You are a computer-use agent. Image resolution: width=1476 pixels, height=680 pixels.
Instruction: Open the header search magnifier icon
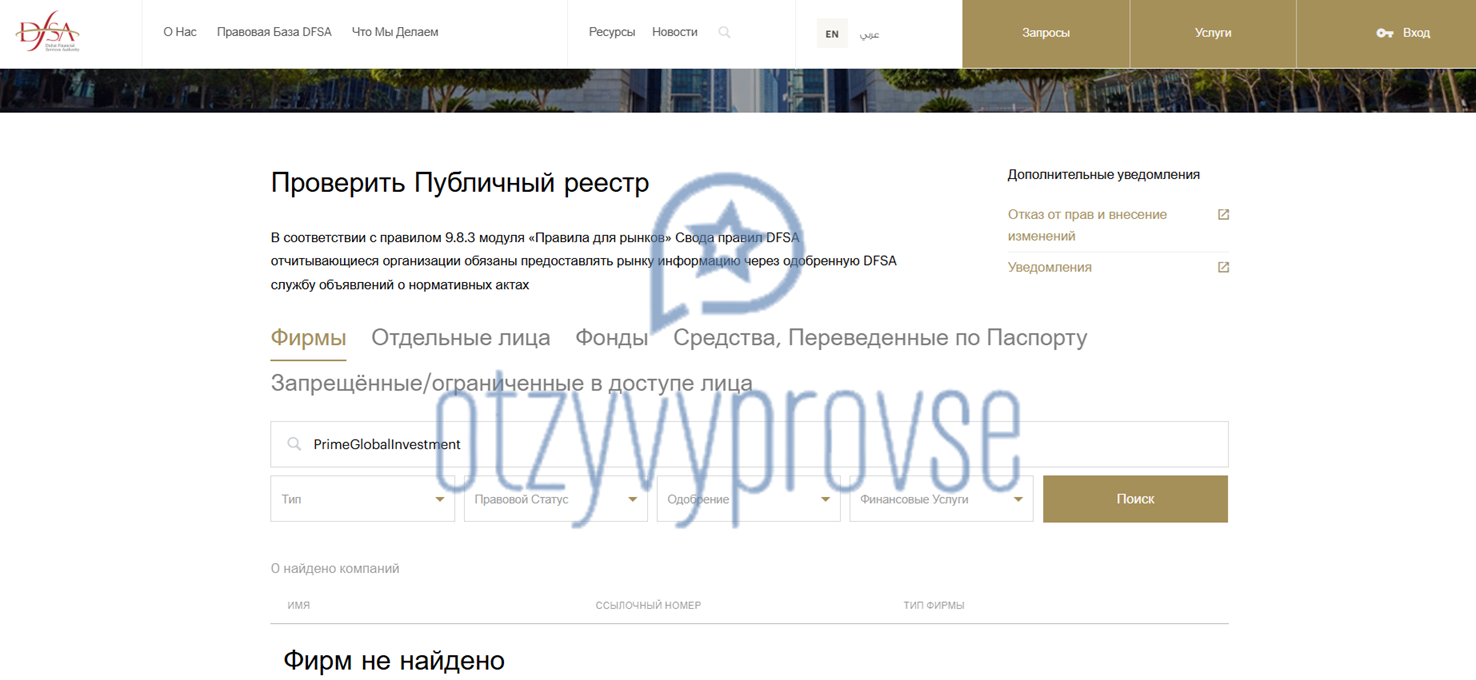click(x=724, y=33)
